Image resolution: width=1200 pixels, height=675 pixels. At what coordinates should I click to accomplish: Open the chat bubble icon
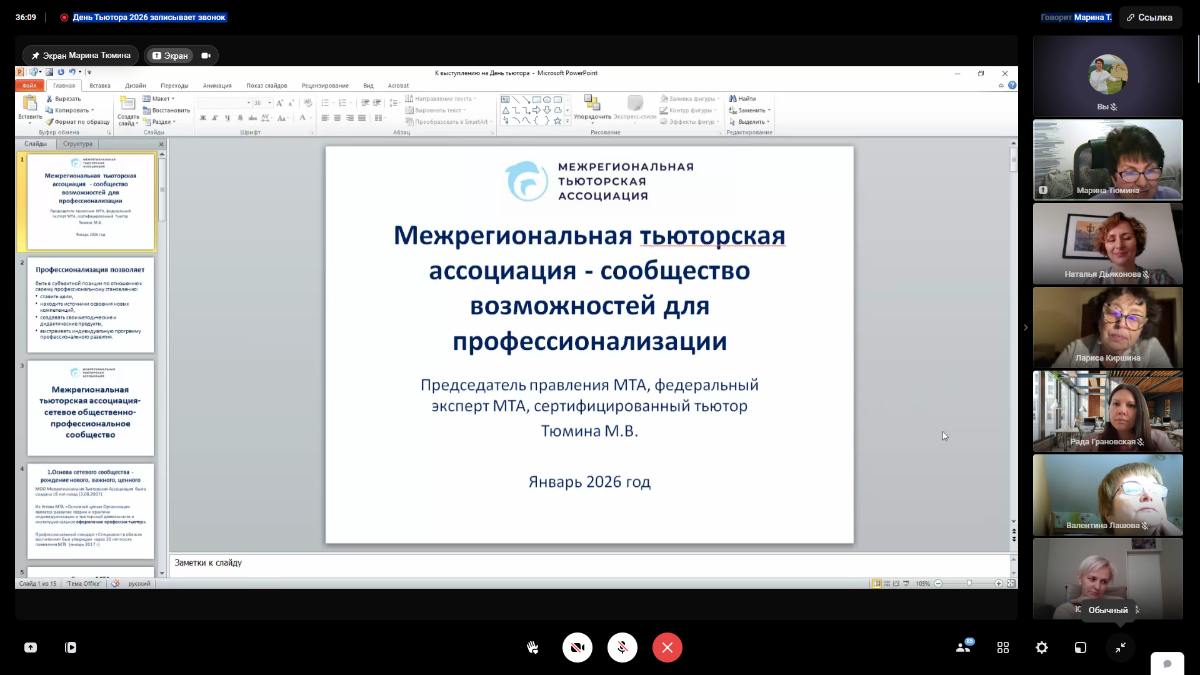click(x=1166, y=664)
